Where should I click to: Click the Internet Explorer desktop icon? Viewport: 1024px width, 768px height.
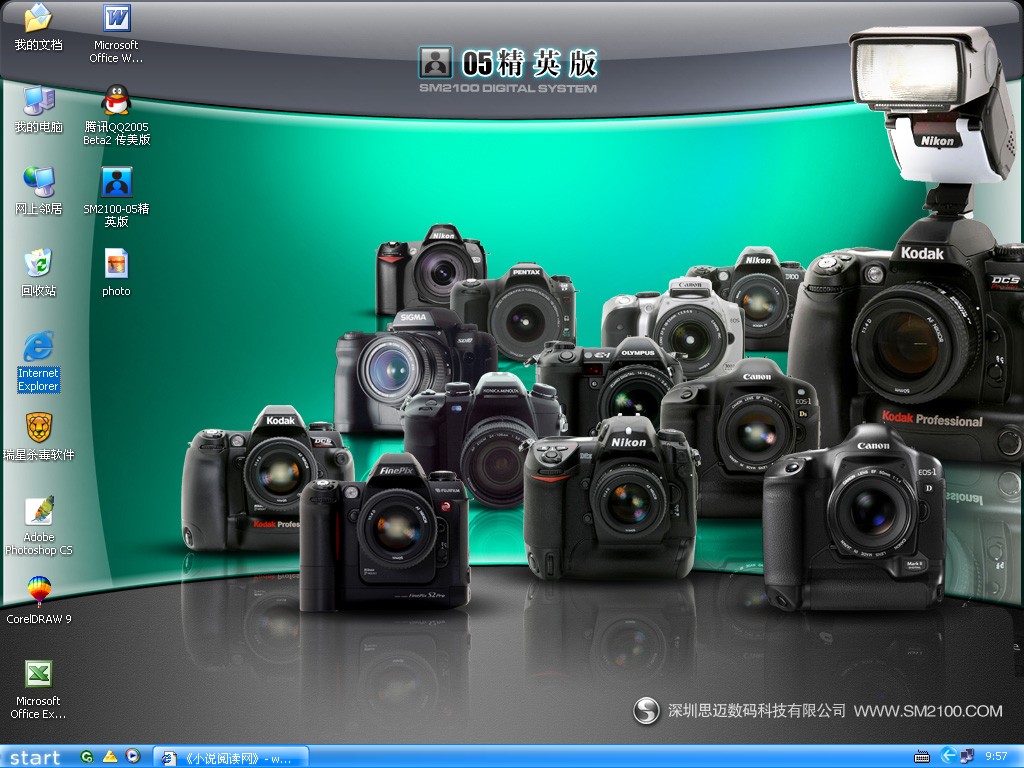(38, 347)
